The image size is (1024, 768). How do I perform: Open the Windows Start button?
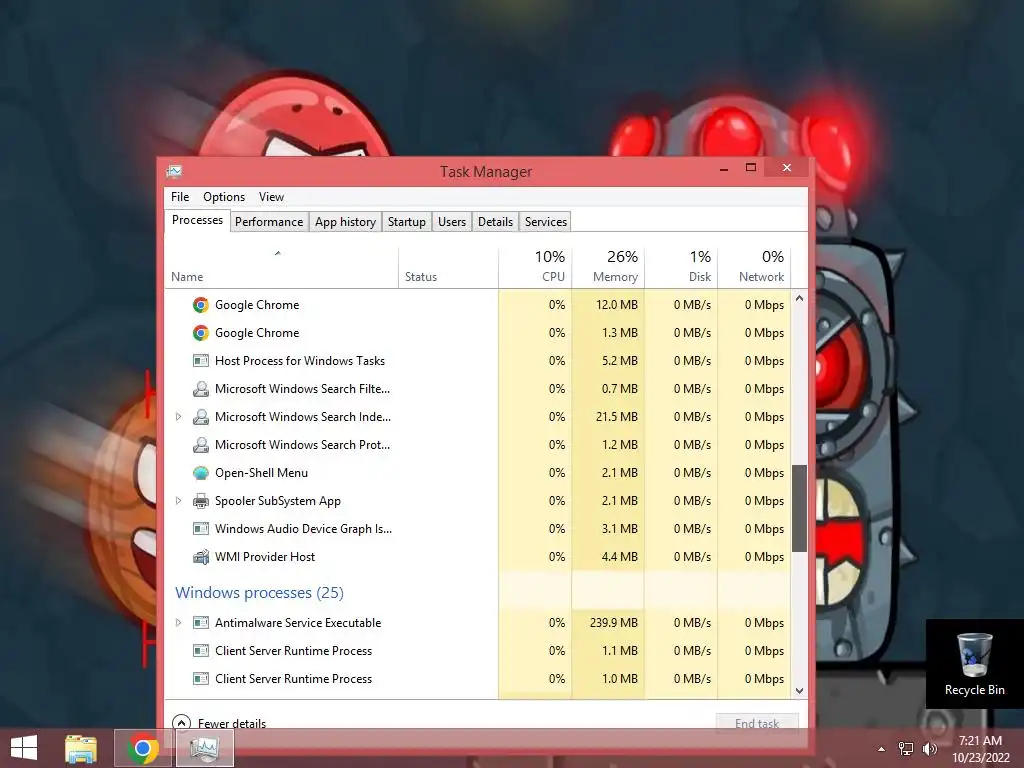24,748
